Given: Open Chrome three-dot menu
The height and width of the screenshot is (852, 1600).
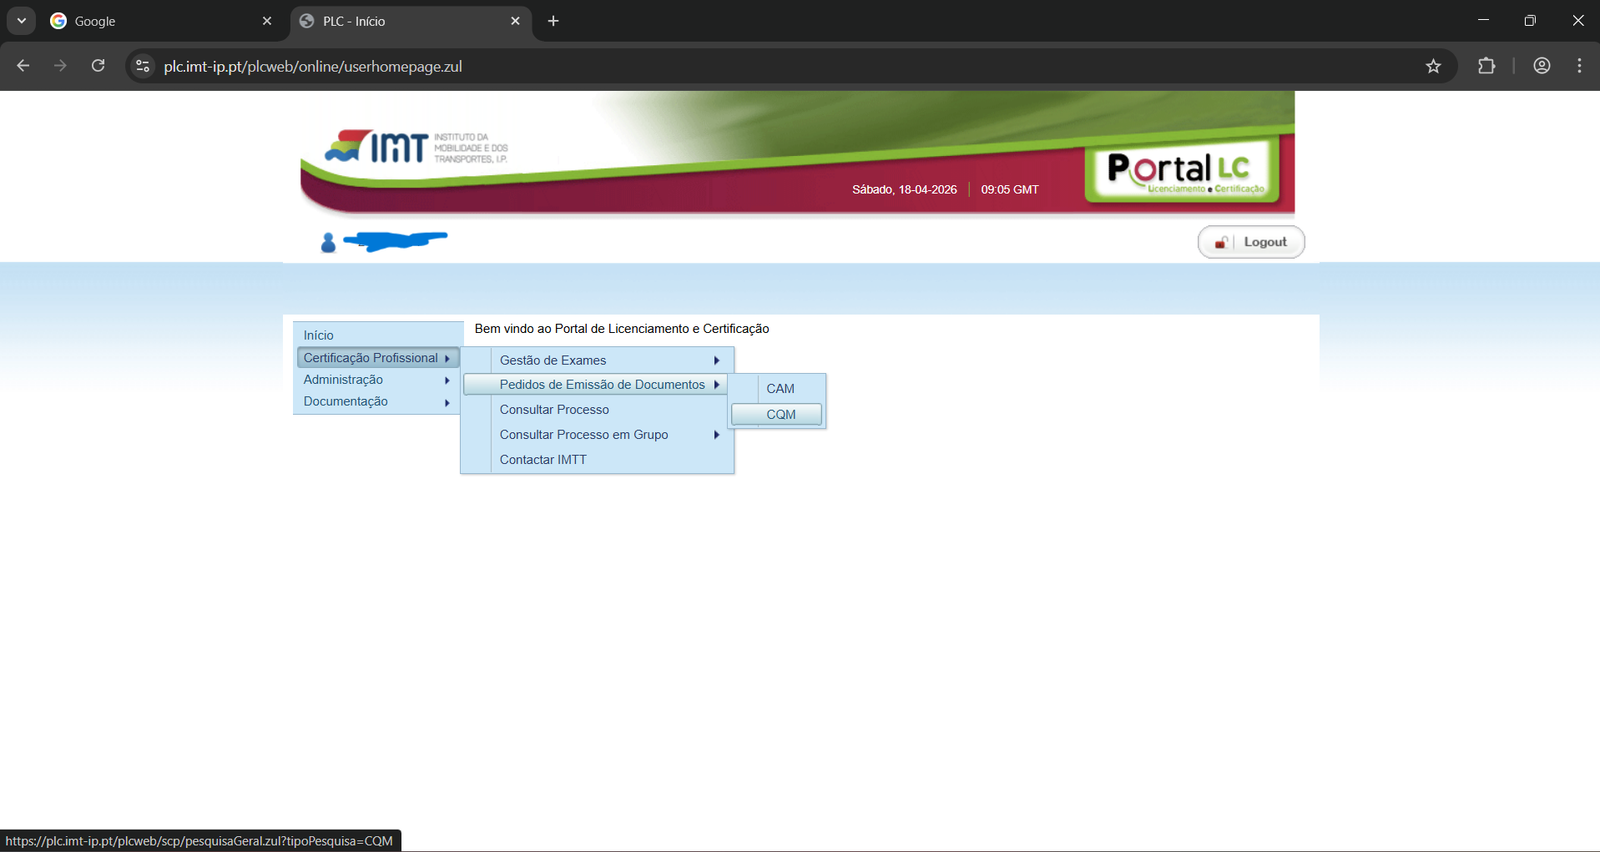Looking at the screenshot, I should [1579, 66].
